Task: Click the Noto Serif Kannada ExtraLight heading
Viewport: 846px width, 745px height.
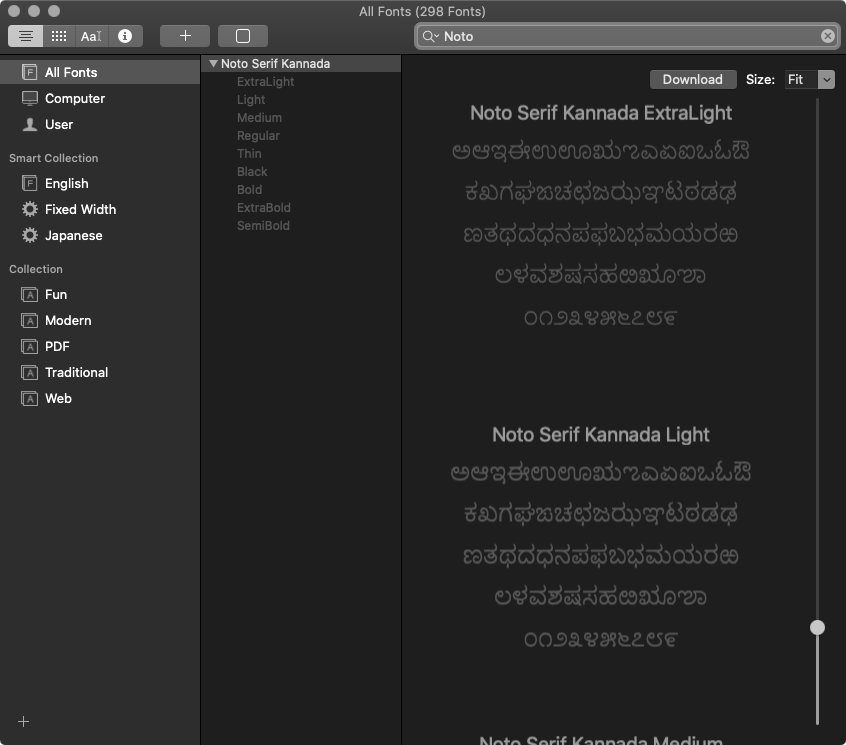Action: 601,113
